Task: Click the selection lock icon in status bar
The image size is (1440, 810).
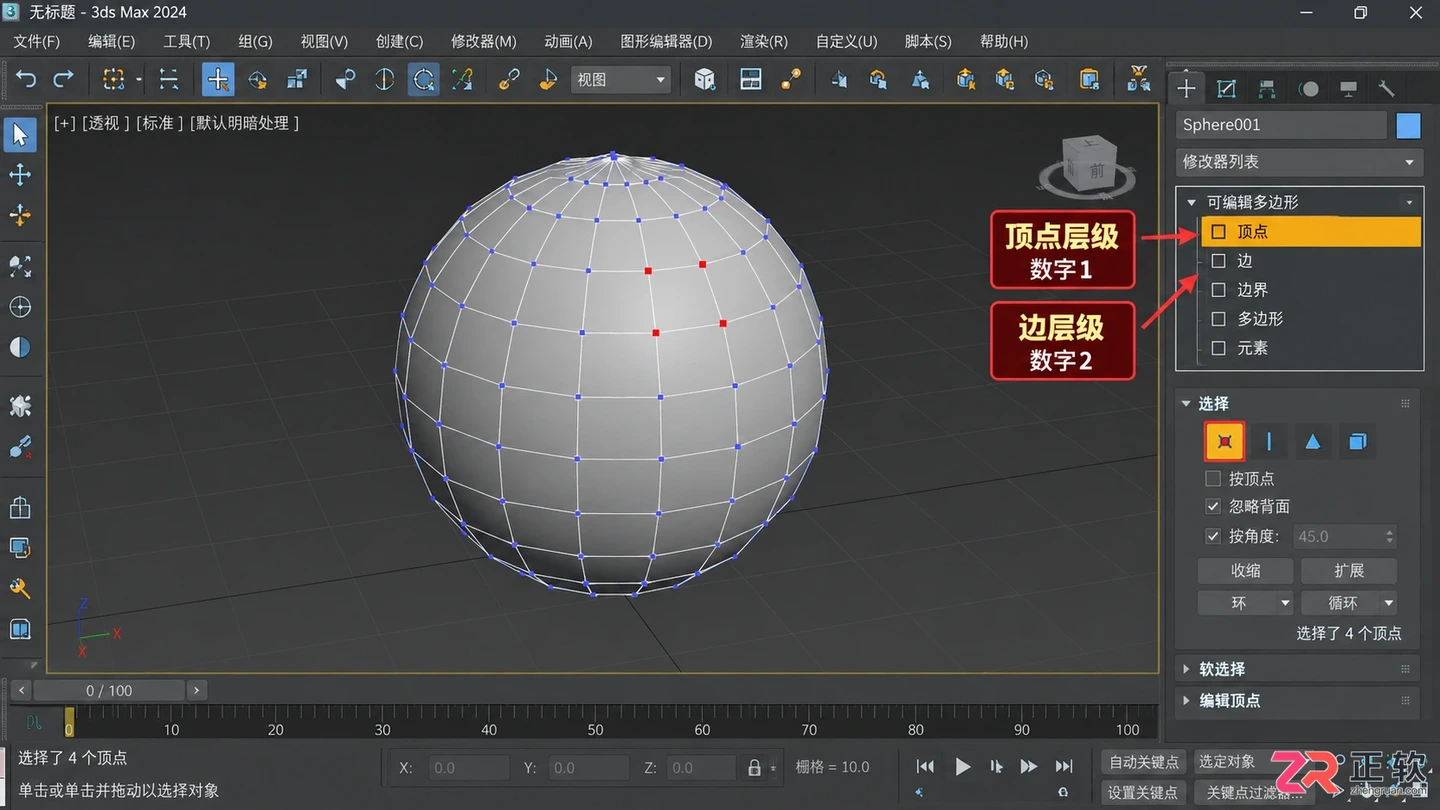Action: click(x=755, y=768)
